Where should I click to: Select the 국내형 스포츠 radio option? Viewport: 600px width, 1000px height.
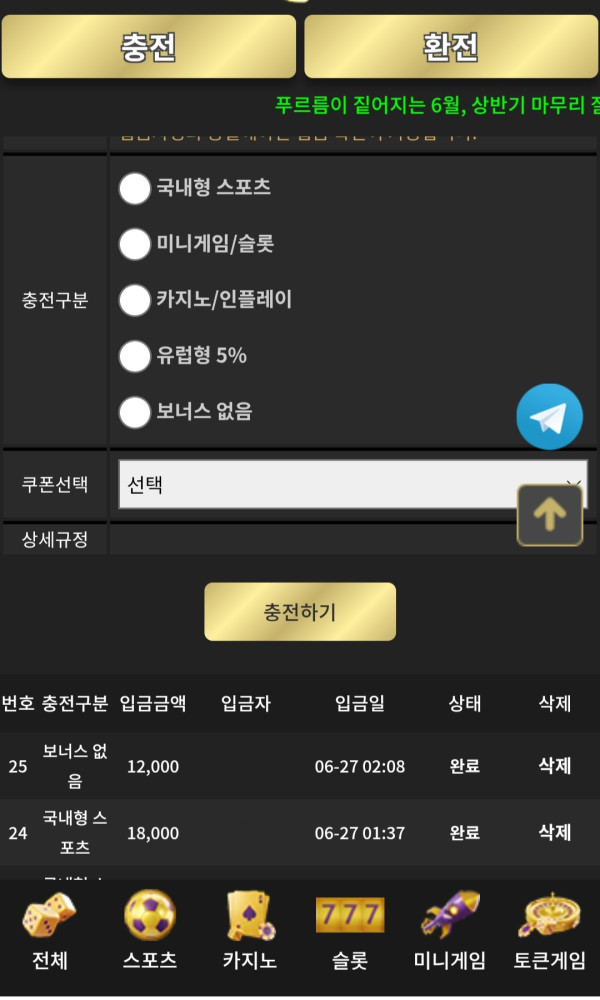(x=135, y=188)
